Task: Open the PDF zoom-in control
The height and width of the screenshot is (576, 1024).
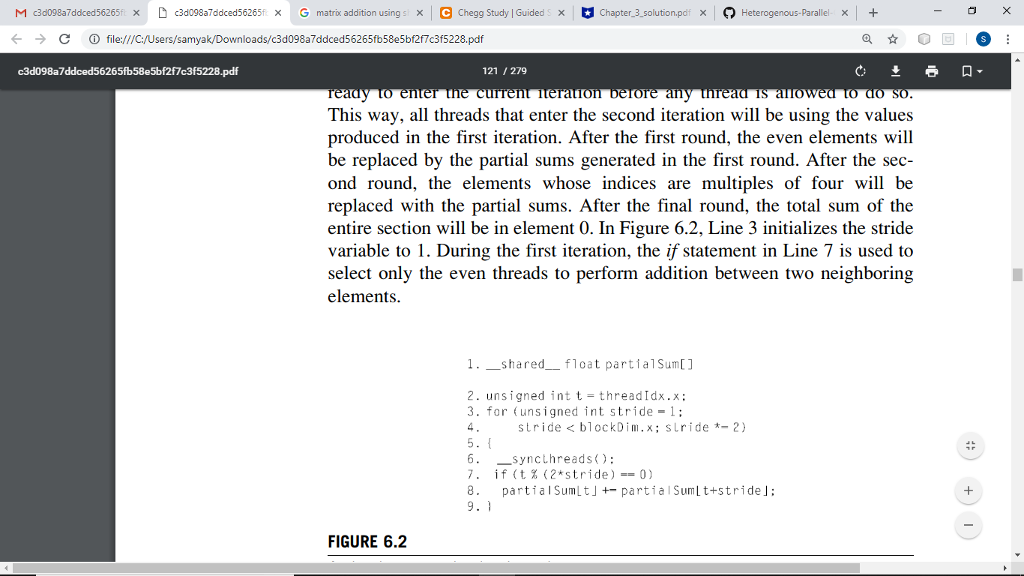Action: pos(967,490)
